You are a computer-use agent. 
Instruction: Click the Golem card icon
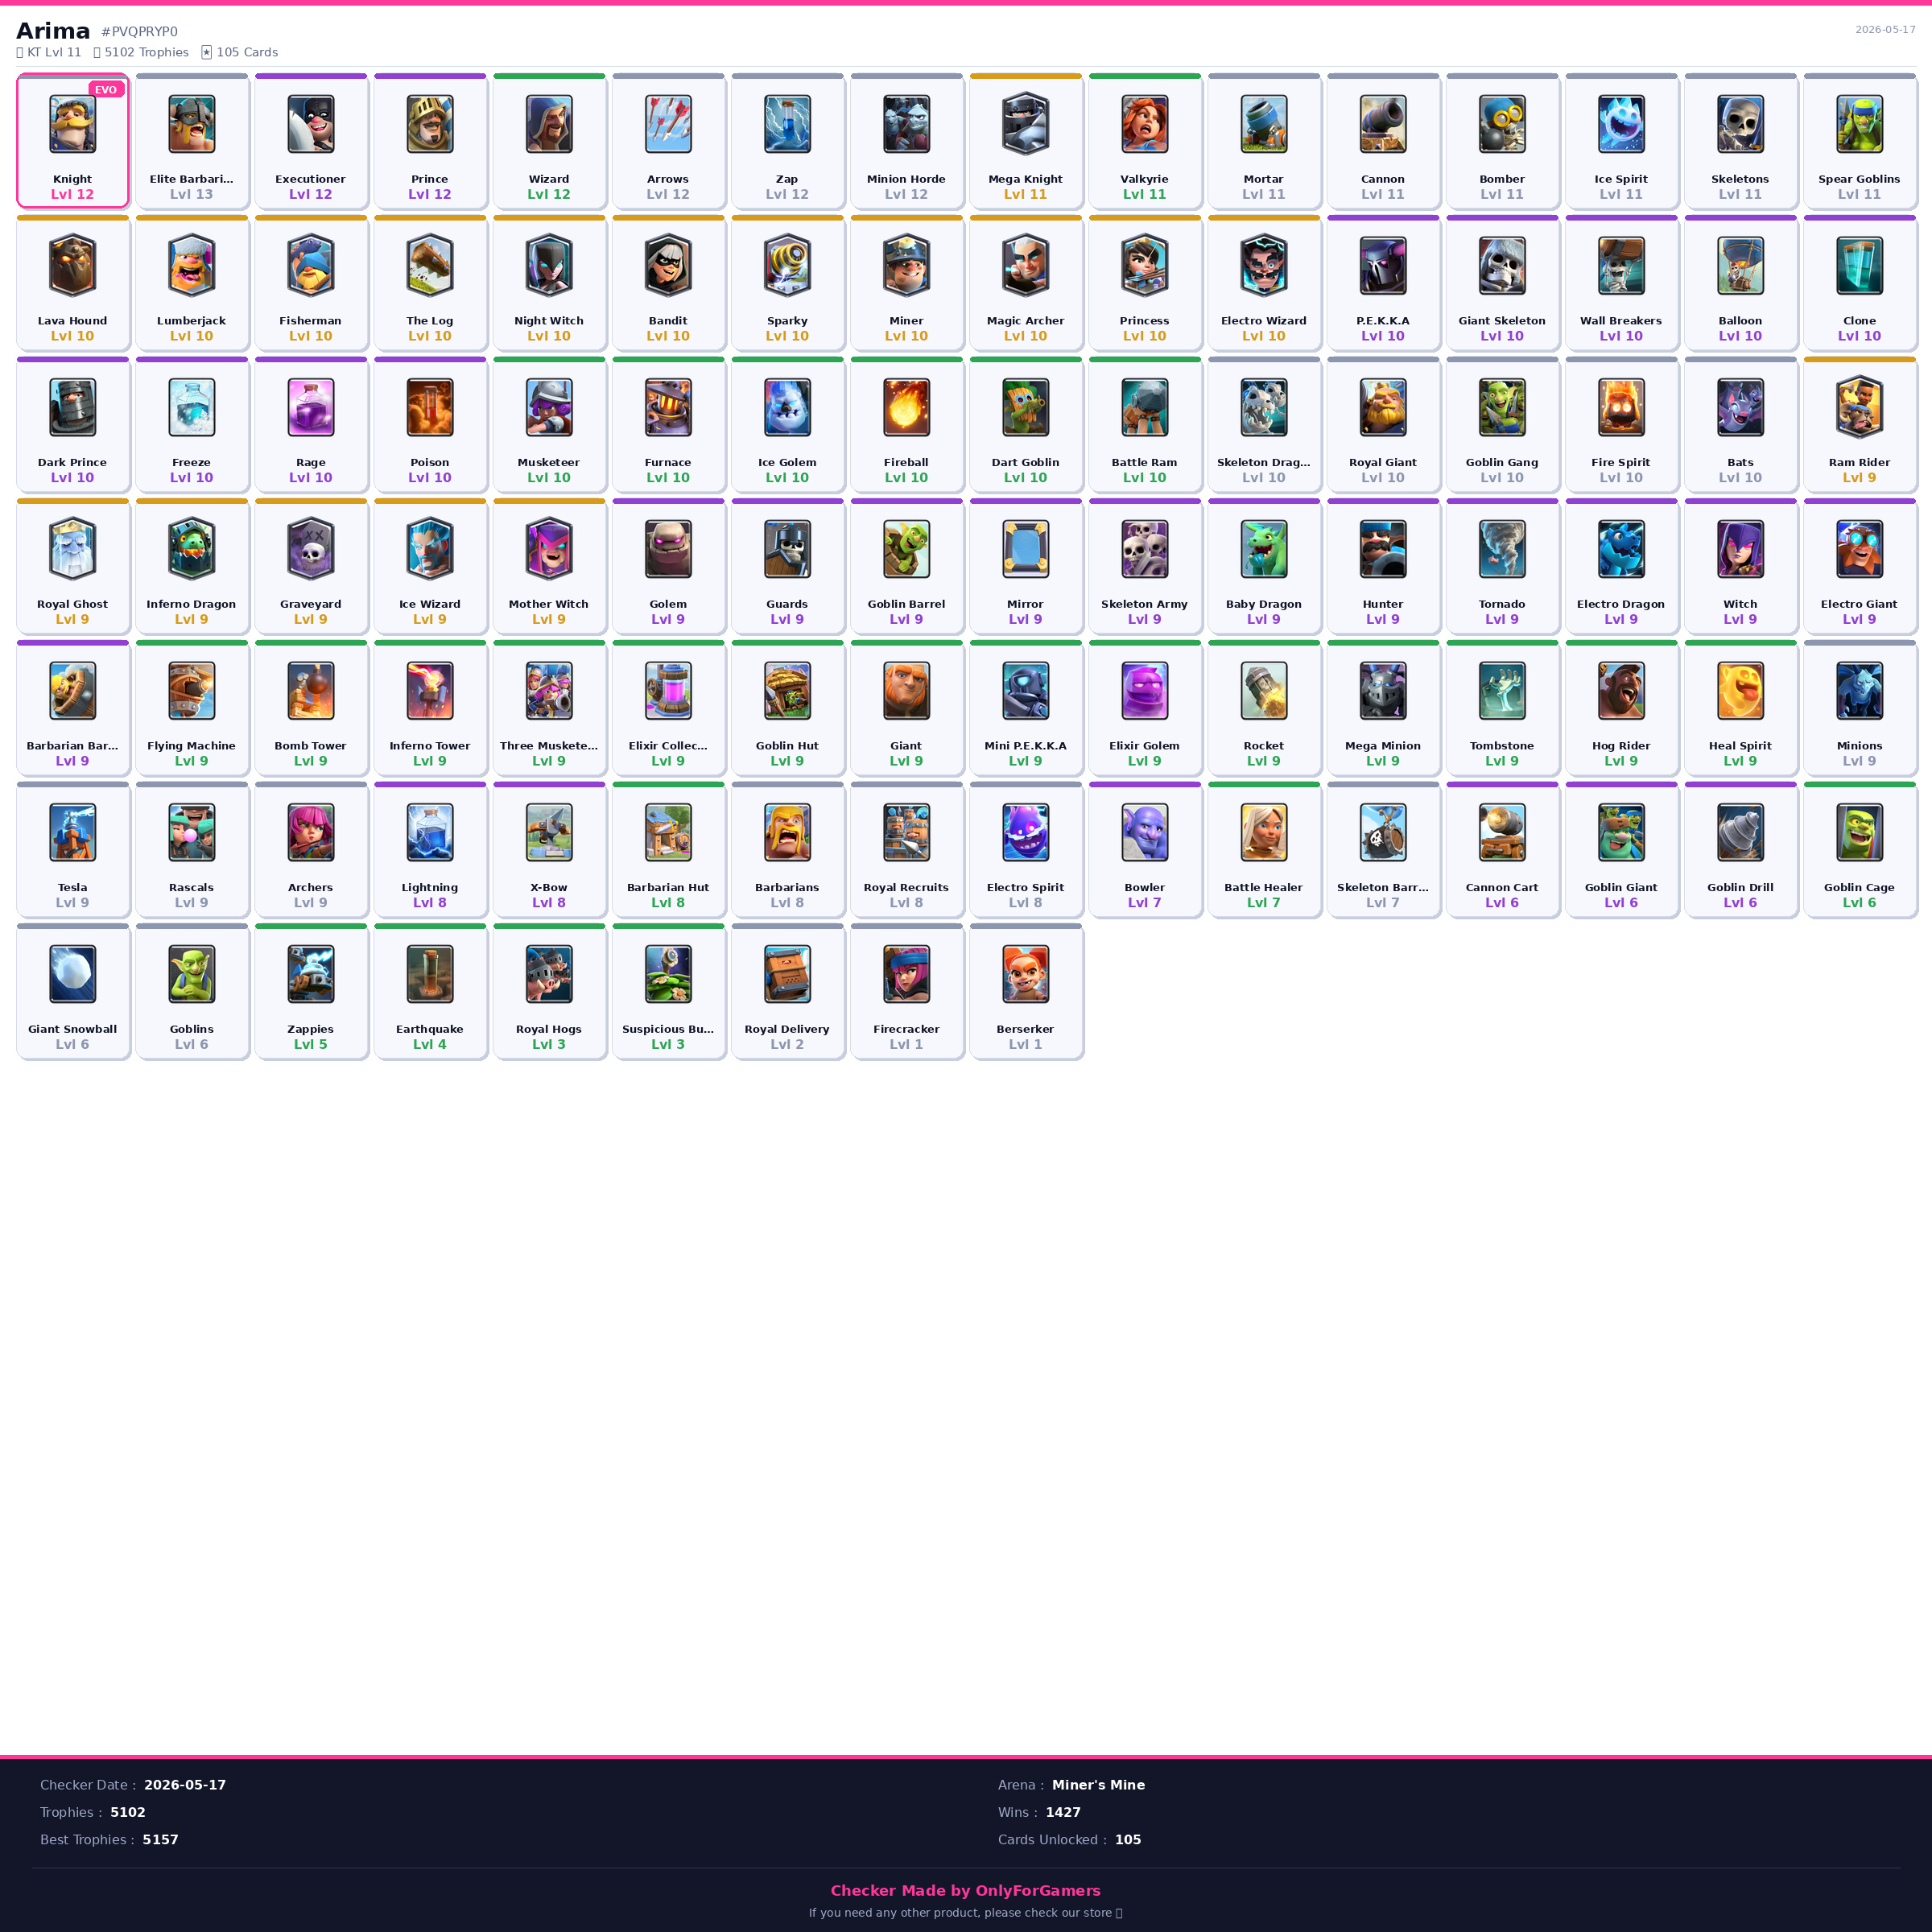point(668,549)
